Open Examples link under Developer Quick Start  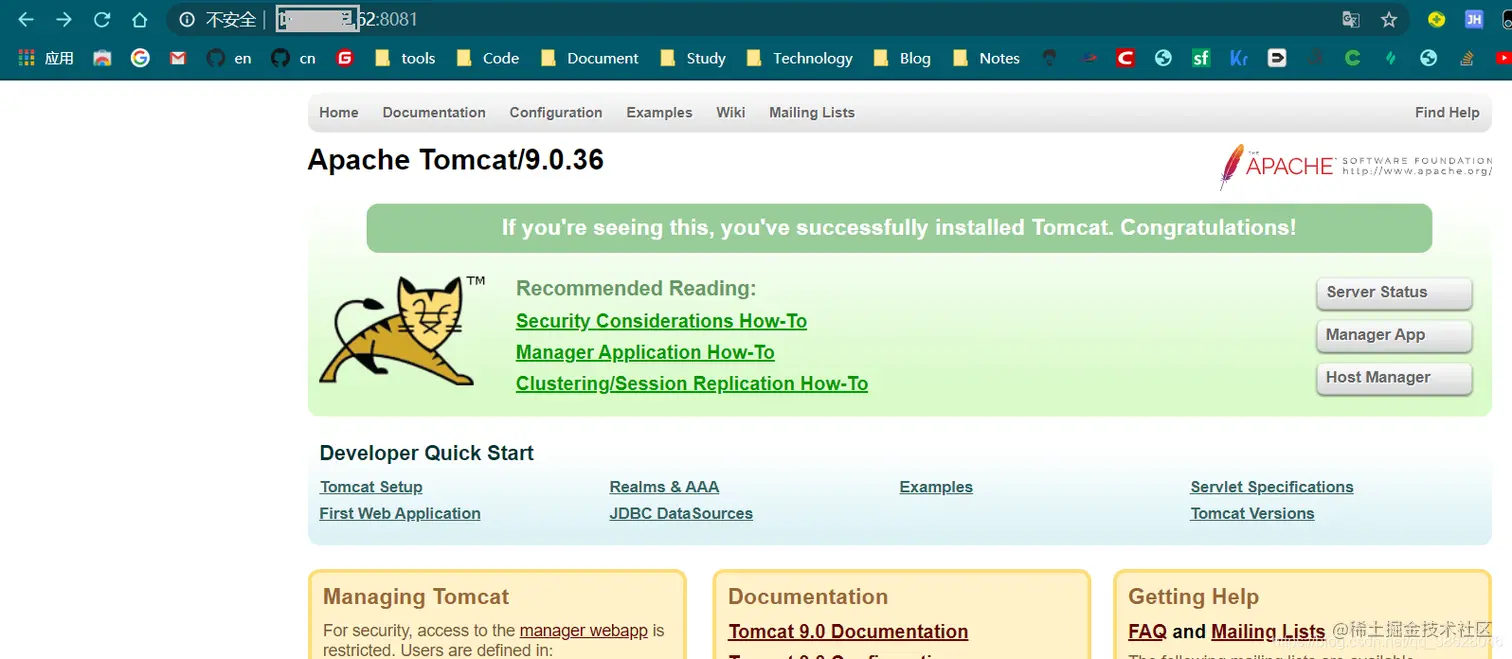[x=936, y=487]
